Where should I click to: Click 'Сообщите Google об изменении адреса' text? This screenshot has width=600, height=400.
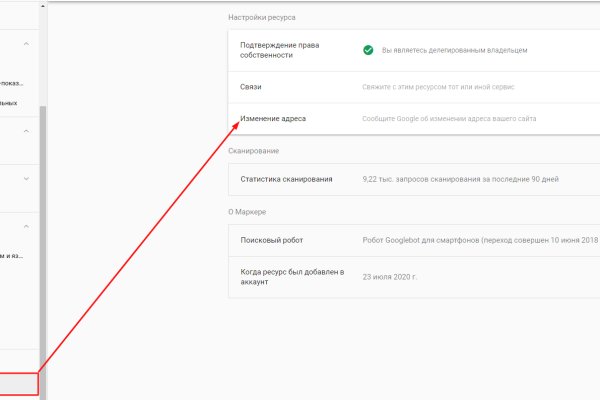coord(449,119)
